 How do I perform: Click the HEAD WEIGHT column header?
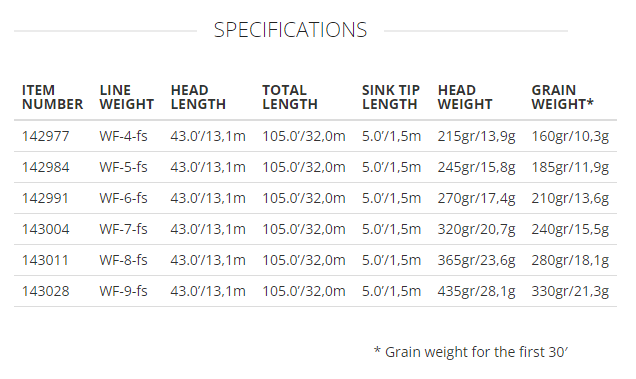(x=465, y=97)
